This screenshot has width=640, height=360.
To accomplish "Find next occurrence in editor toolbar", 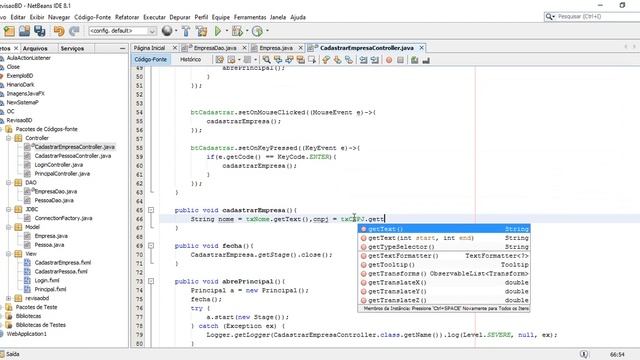I will click(289, 60).
